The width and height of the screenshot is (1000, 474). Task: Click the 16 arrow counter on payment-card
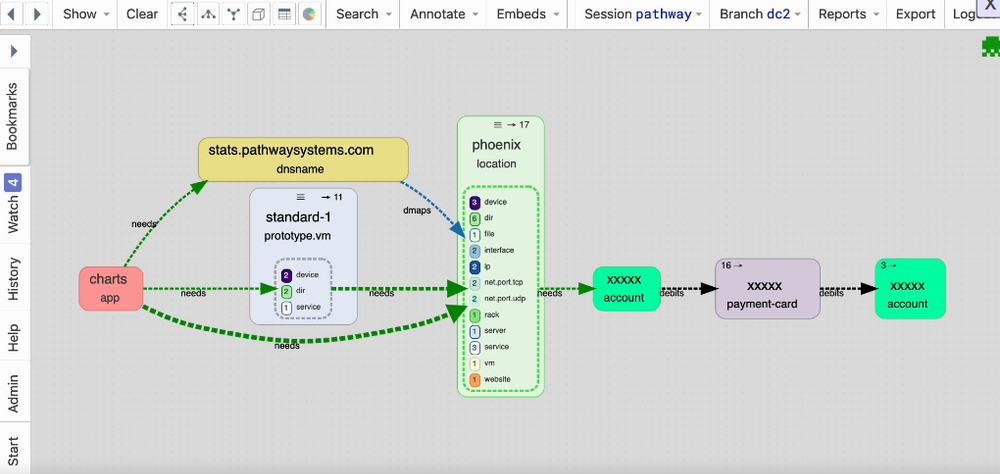732,265
